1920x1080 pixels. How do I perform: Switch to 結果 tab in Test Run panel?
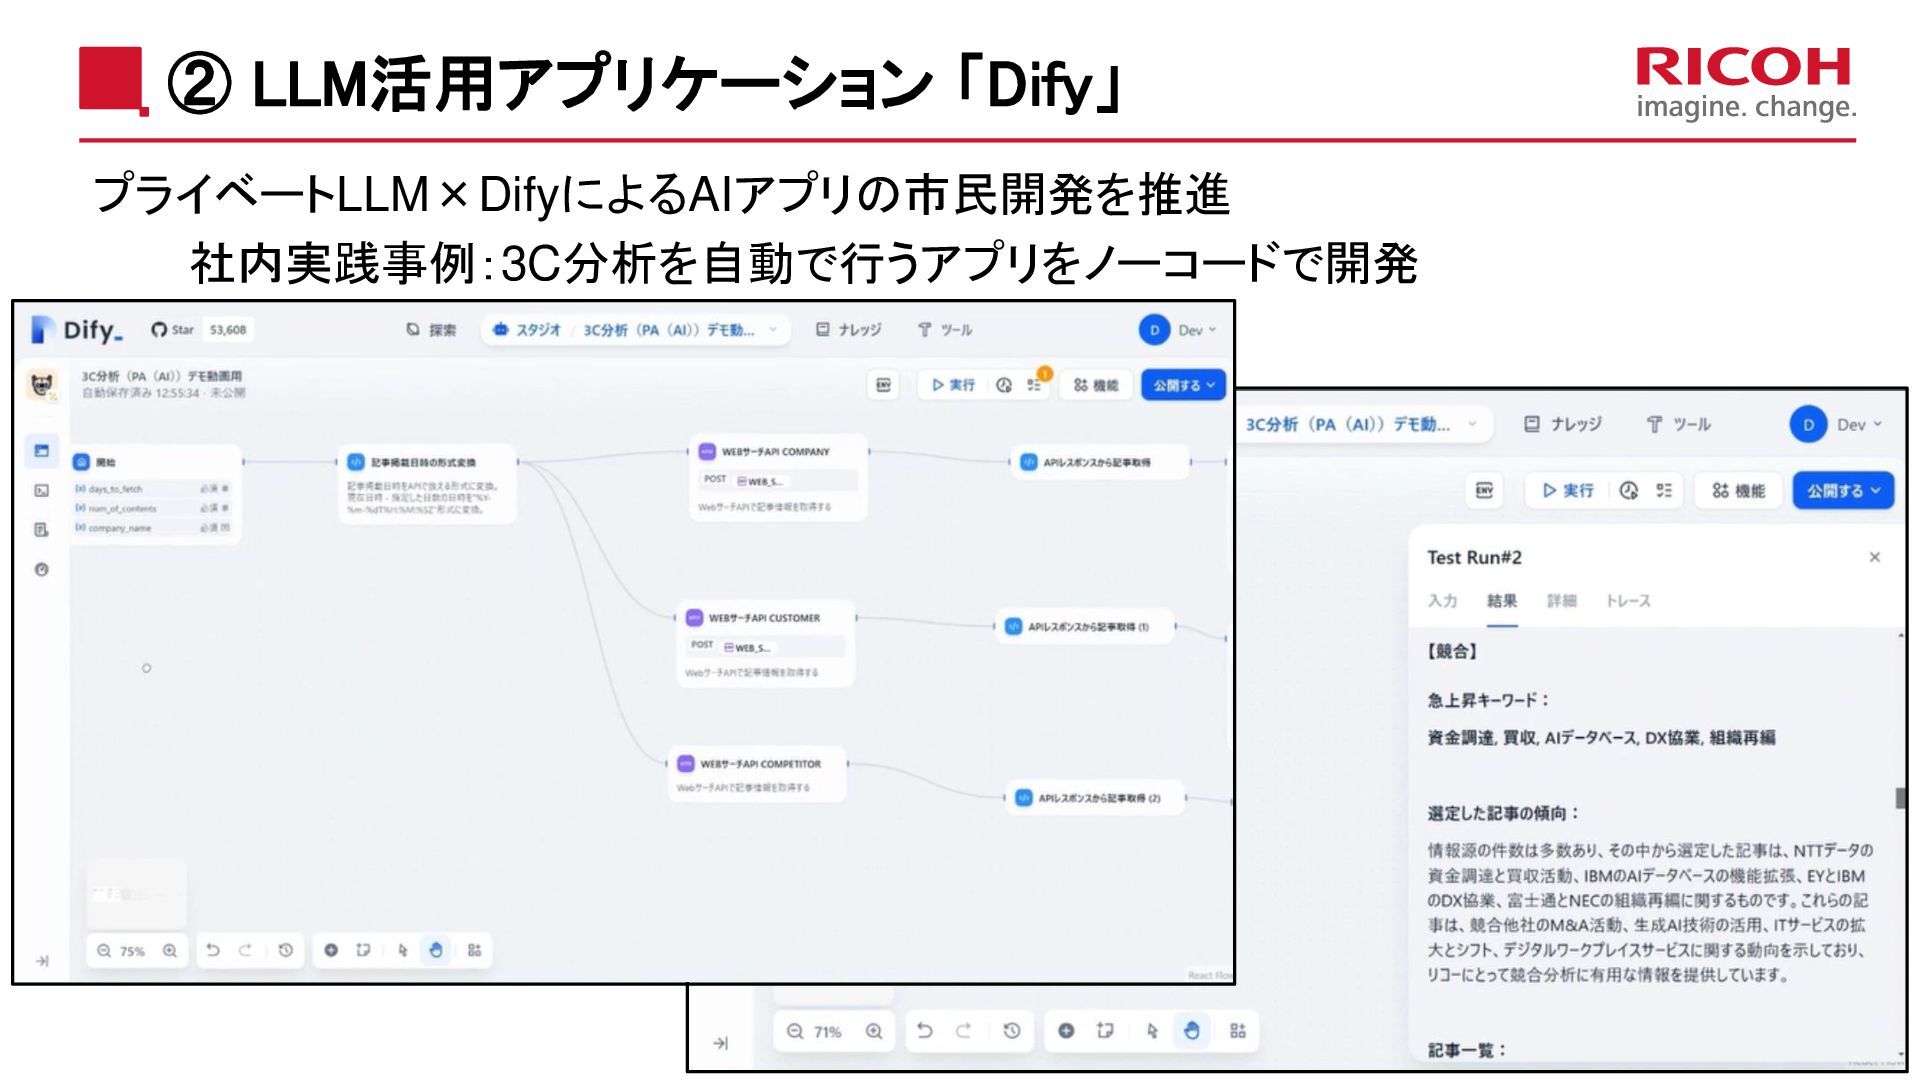click(x=1502, y=600)
